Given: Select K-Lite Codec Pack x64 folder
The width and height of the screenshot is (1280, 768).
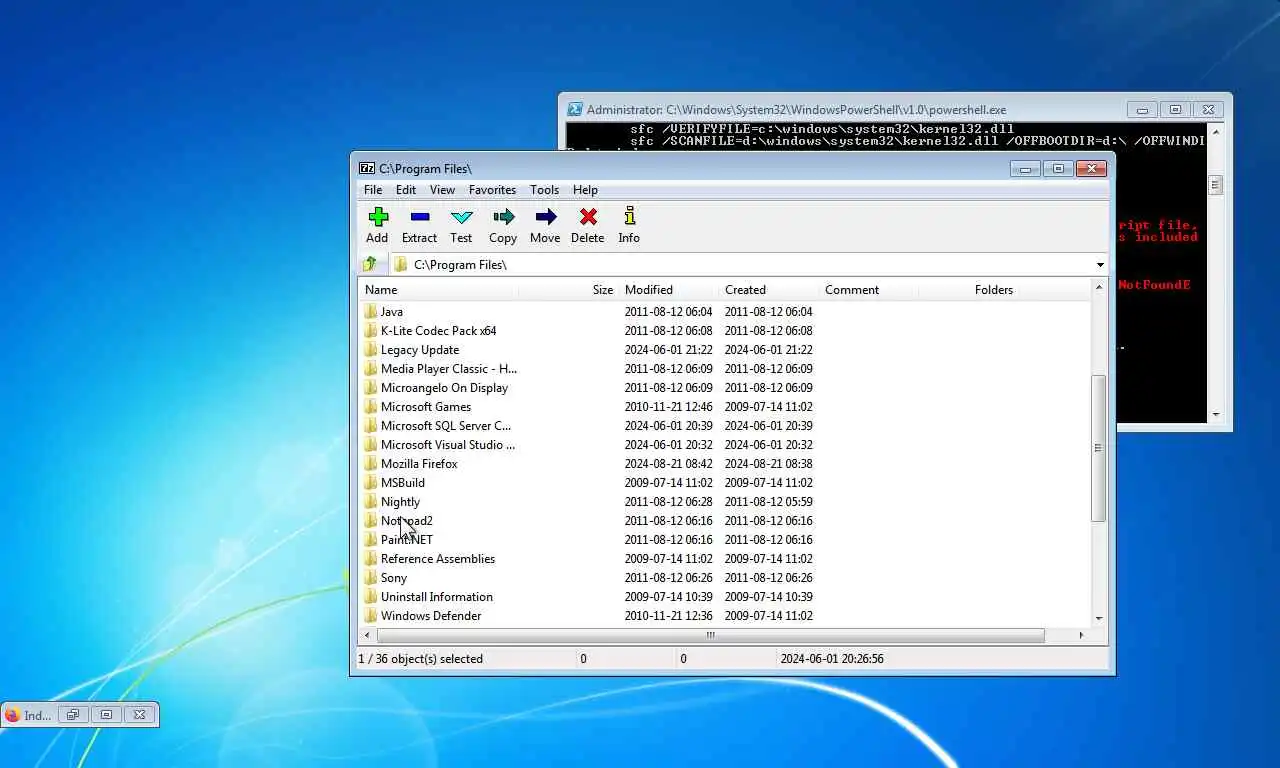Looking at the screenshot, I should pos(438,330).
